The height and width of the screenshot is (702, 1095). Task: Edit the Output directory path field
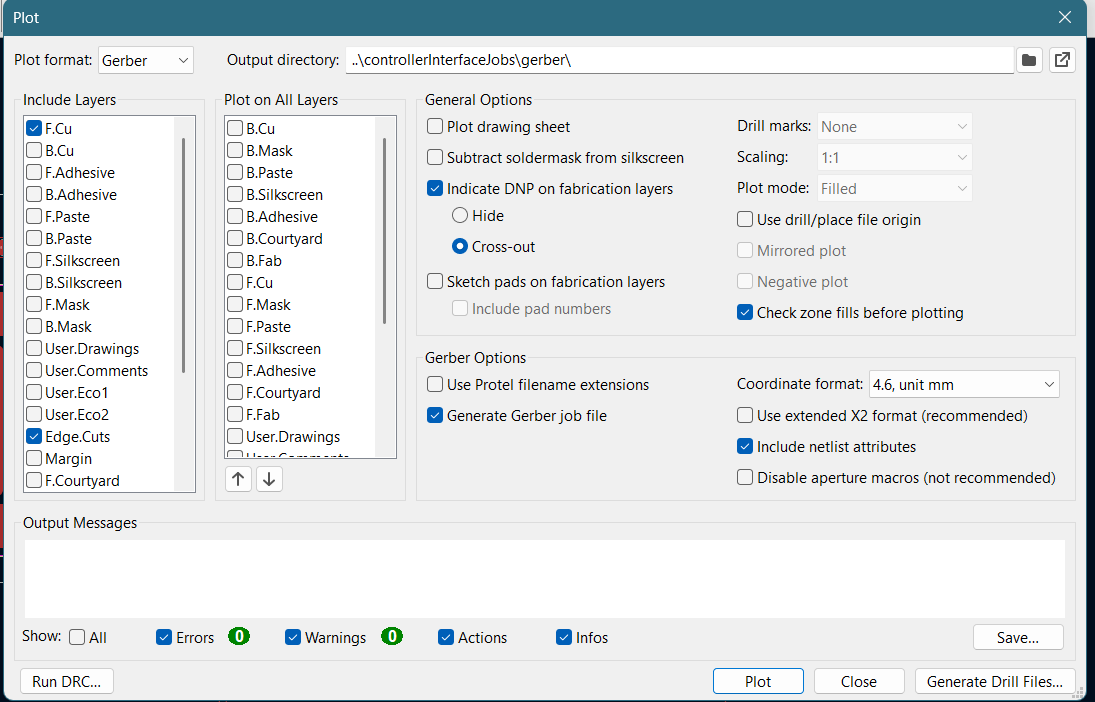pyautogui.click(x=679, y=60)
